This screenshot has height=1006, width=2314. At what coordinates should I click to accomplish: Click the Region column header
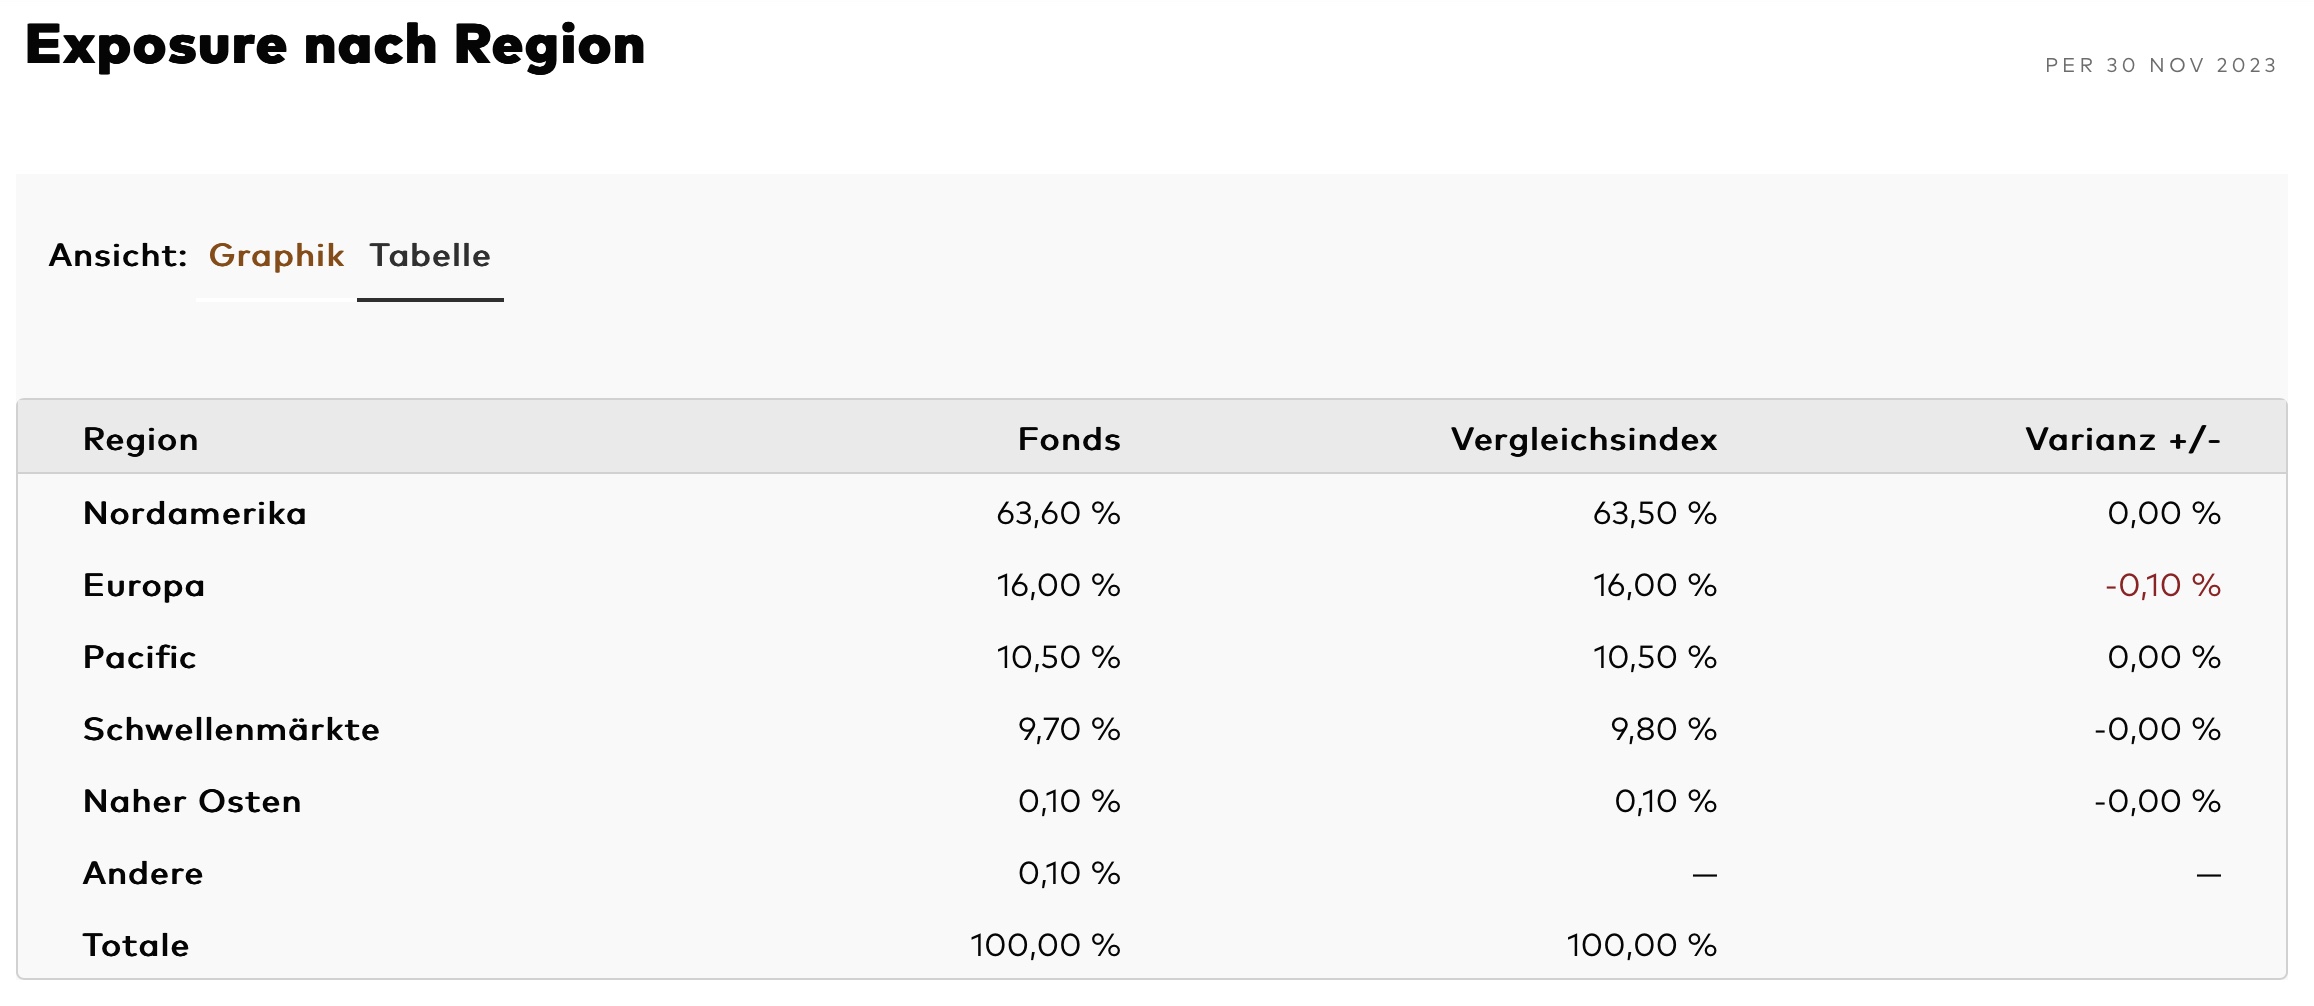pos(141,439)
